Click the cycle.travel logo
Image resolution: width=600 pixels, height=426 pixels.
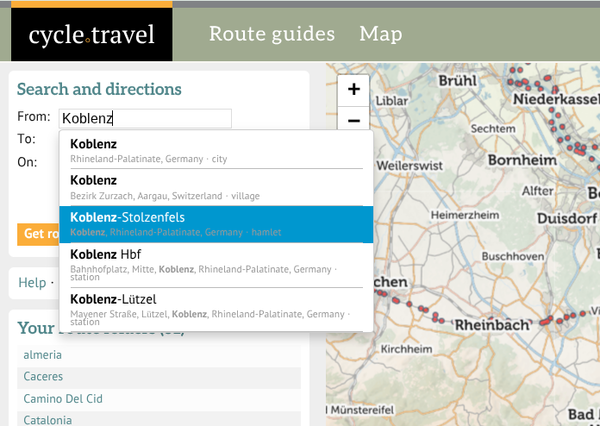[92, 36]
